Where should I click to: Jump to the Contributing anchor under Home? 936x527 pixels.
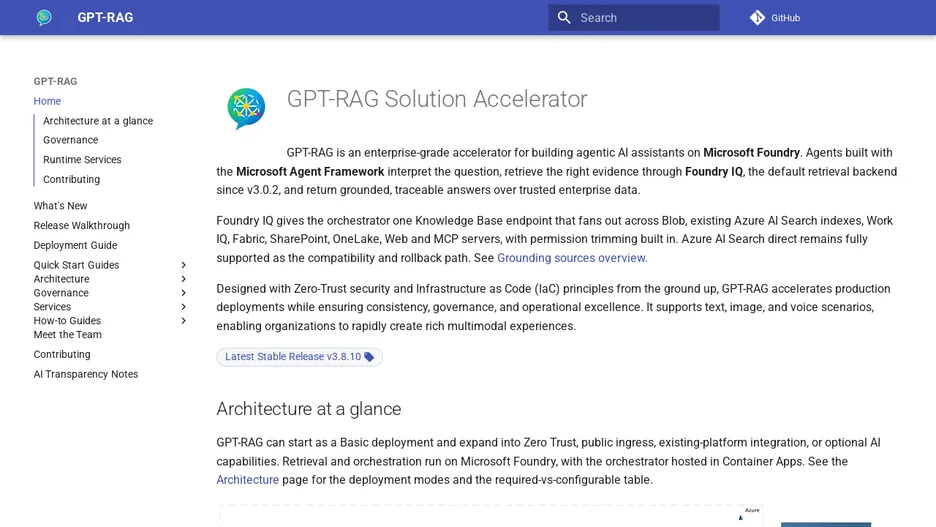71,179
